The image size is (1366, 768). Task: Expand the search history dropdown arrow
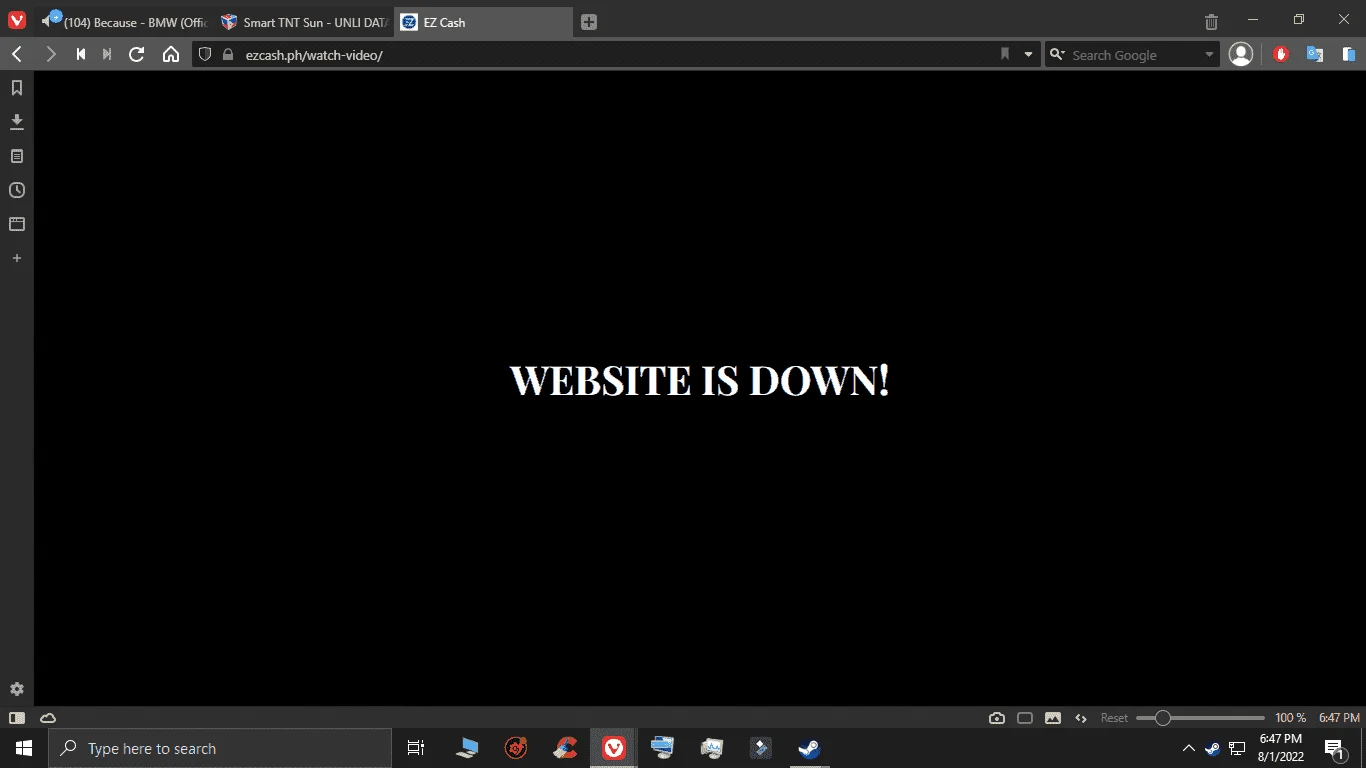[1209, 55]
